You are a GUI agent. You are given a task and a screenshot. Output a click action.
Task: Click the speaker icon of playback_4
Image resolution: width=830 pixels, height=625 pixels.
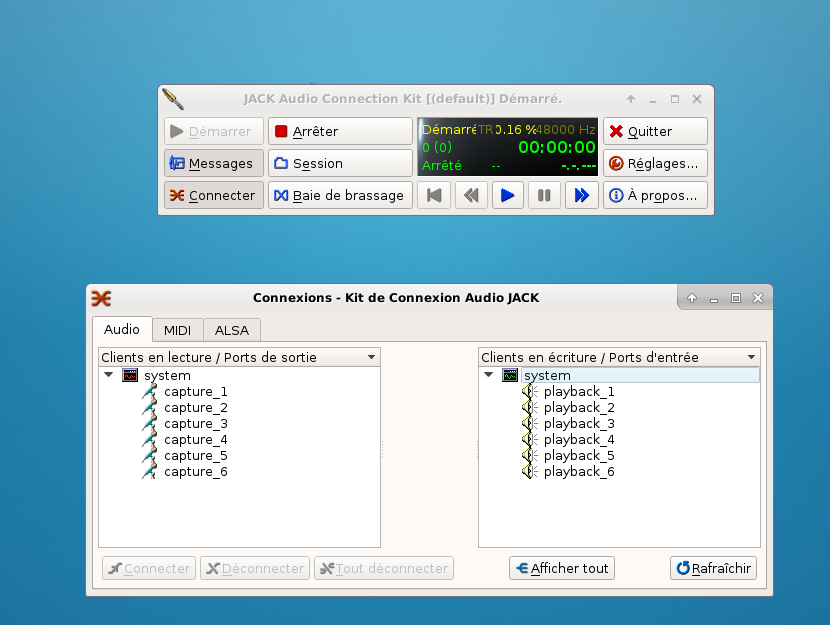[529, 439]
